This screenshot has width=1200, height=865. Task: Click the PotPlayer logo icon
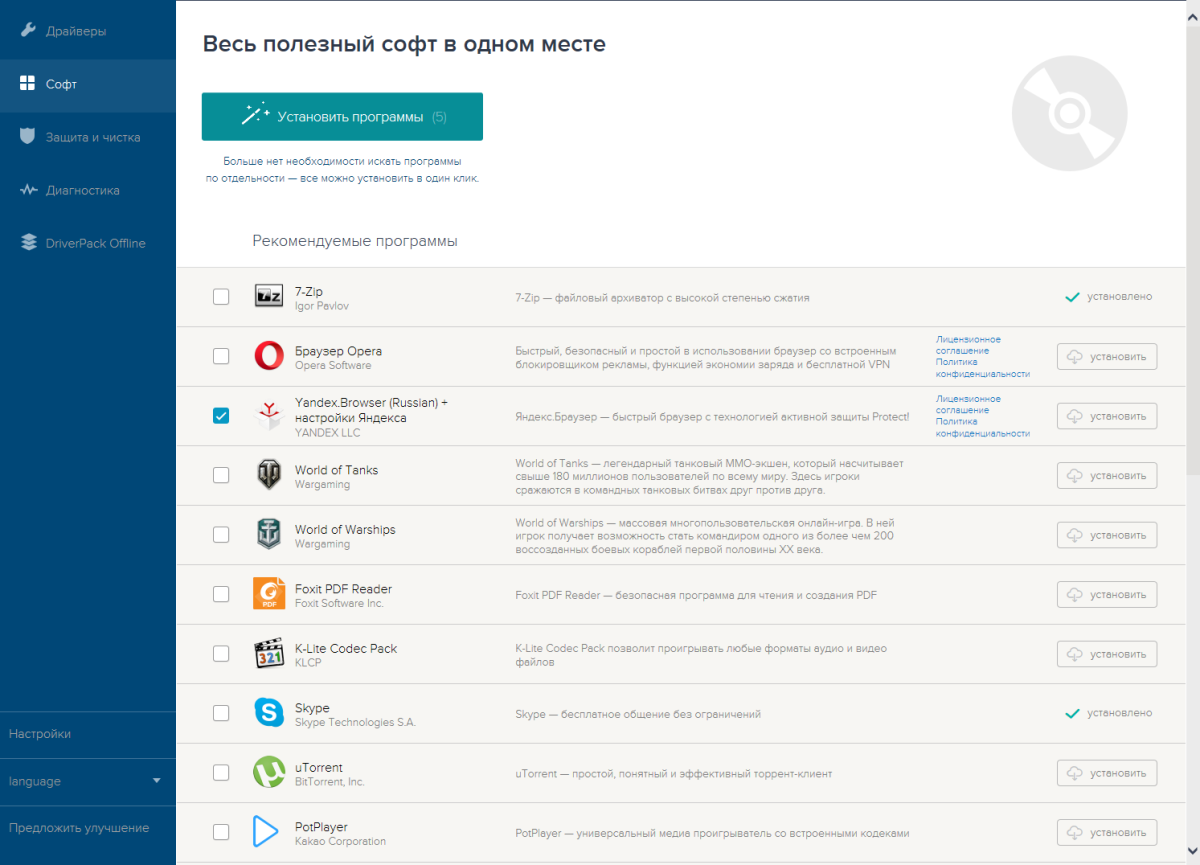pos(267,832)
